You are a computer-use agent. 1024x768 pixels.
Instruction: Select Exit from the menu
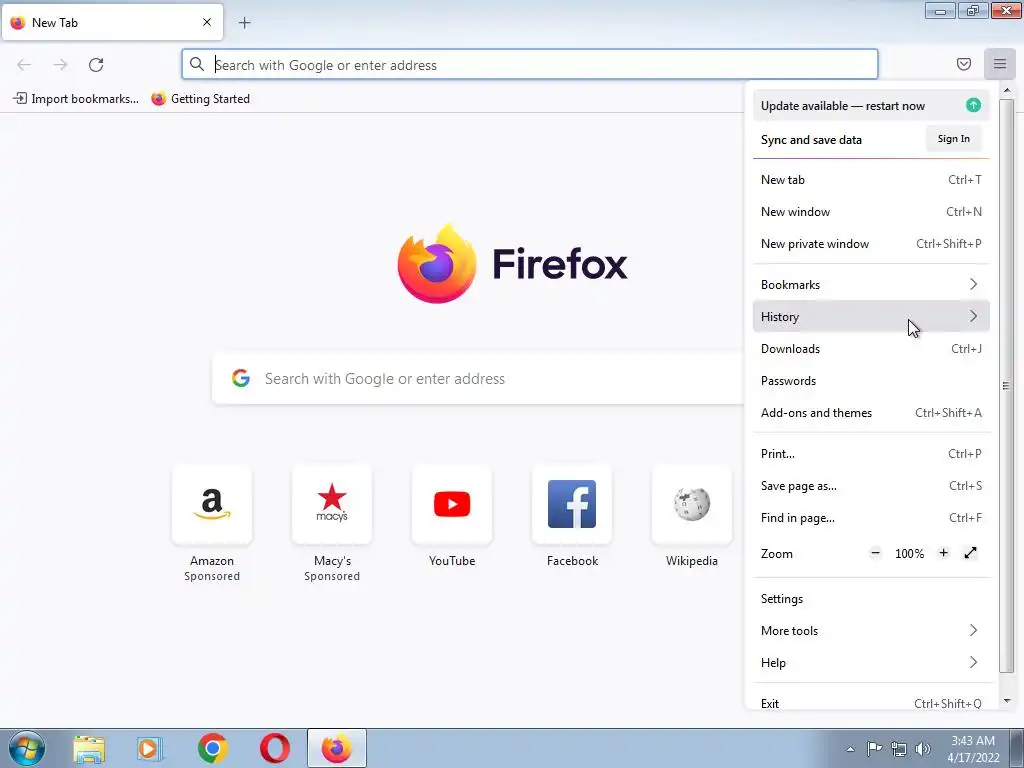click(x=871, y=701)
